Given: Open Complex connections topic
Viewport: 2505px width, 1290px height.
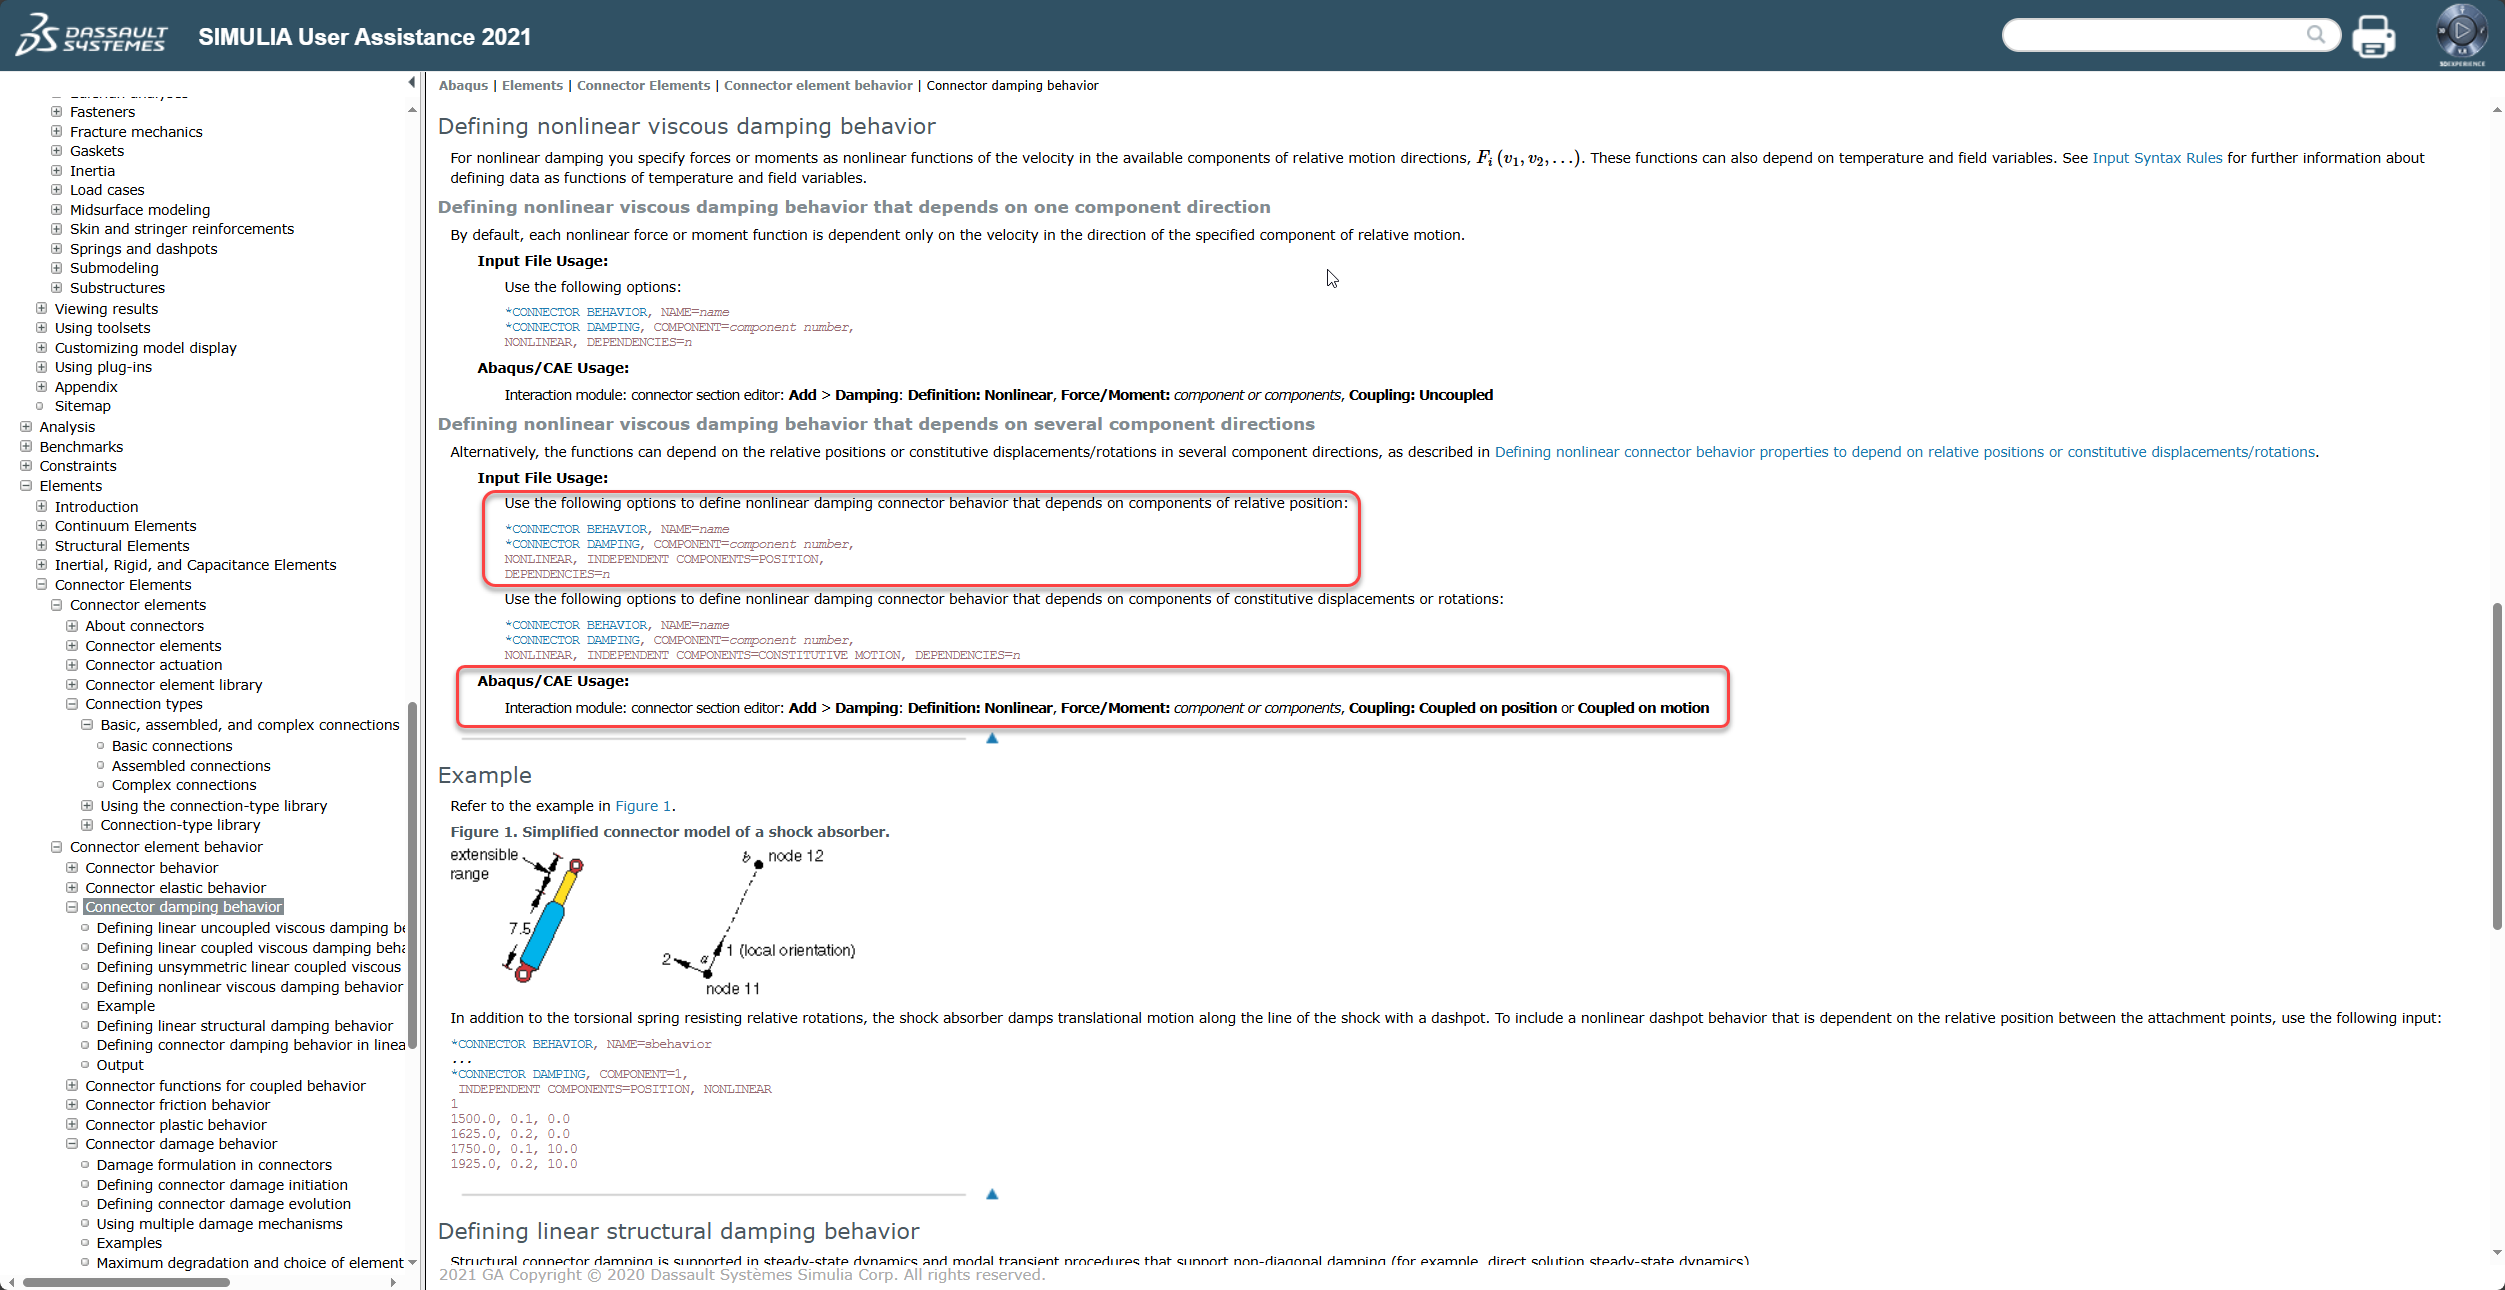Looking at the screenshot, I should pyautogui.click(x=184, y=785).
